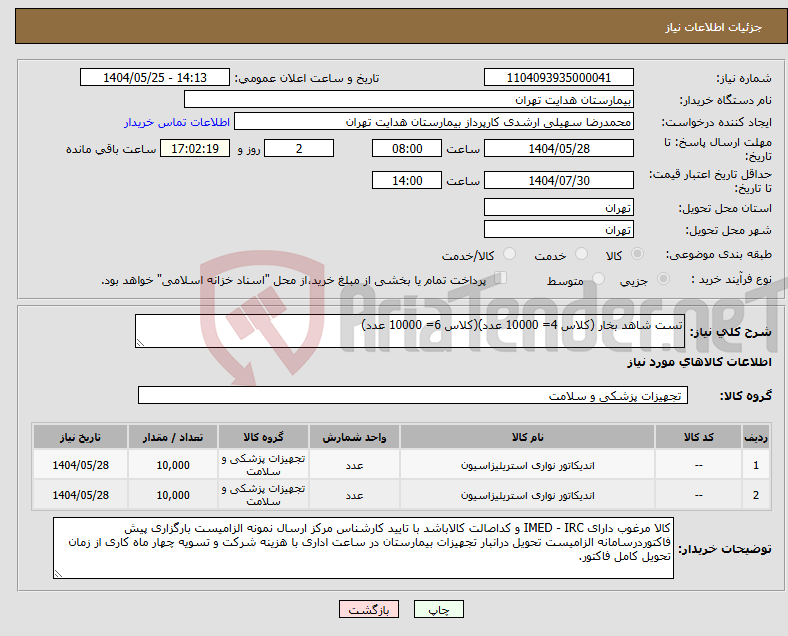788x636 pixels.
Task: Click the گروه کالا field تجهیزات پزشکی و سلامت
Action: (413, 395)
